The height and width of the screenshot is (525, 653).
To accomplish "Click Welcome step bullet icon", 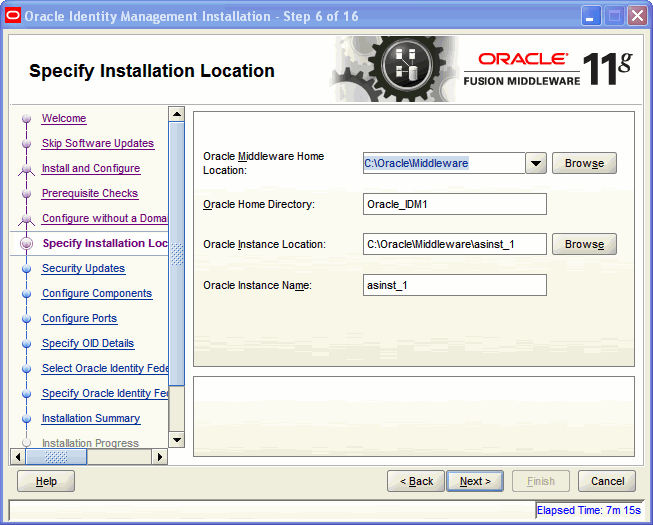I will (27, 119).
